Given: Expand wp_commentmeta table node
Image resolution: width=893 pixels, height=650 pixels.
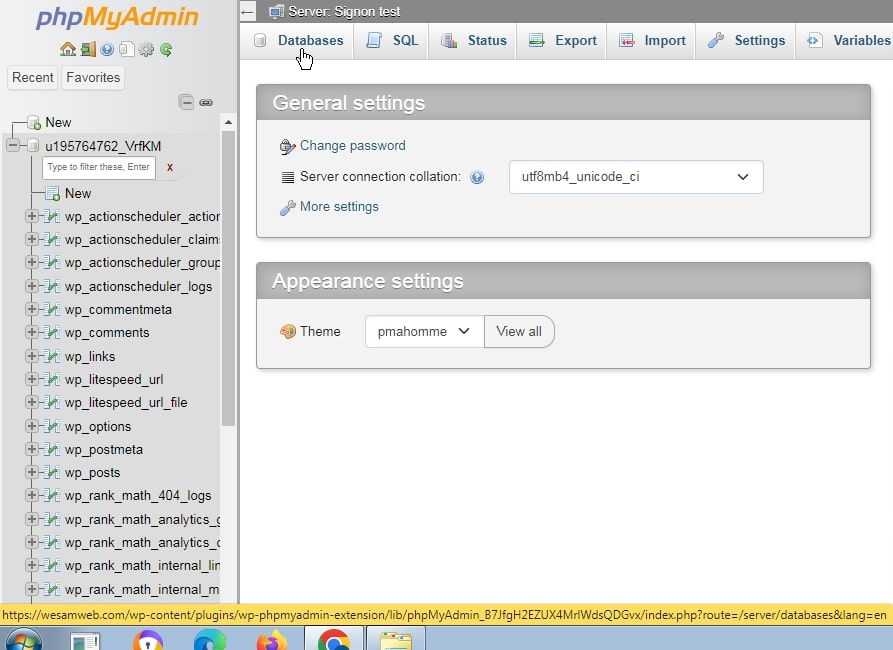Looking at the screenshot, I should pos(32,309).
